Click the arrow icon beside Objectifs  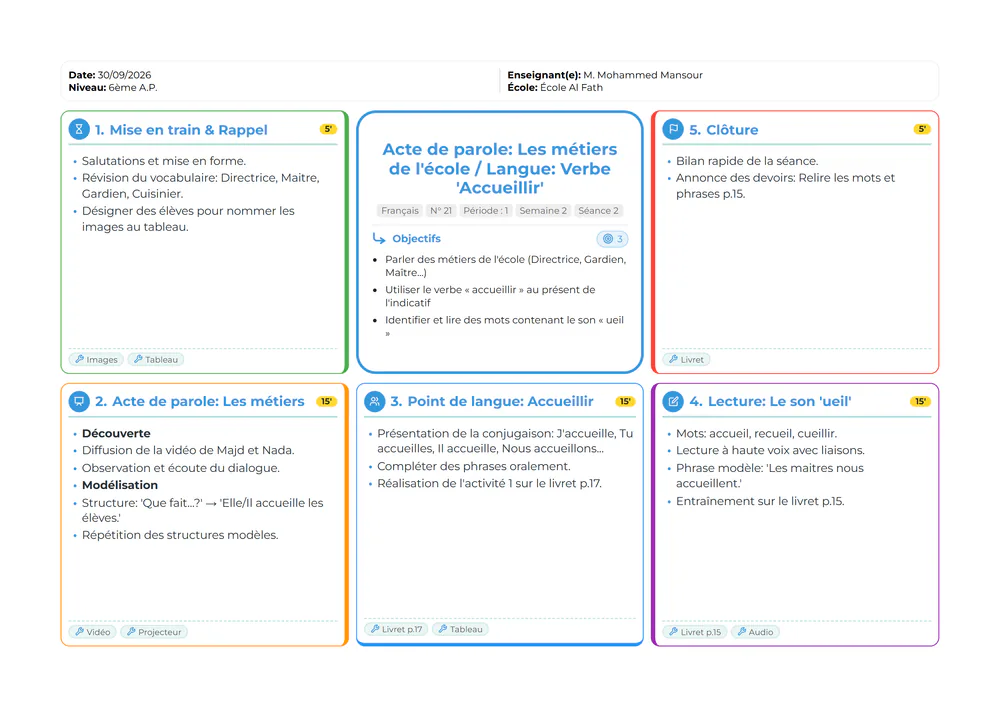(x=379, y=238)
